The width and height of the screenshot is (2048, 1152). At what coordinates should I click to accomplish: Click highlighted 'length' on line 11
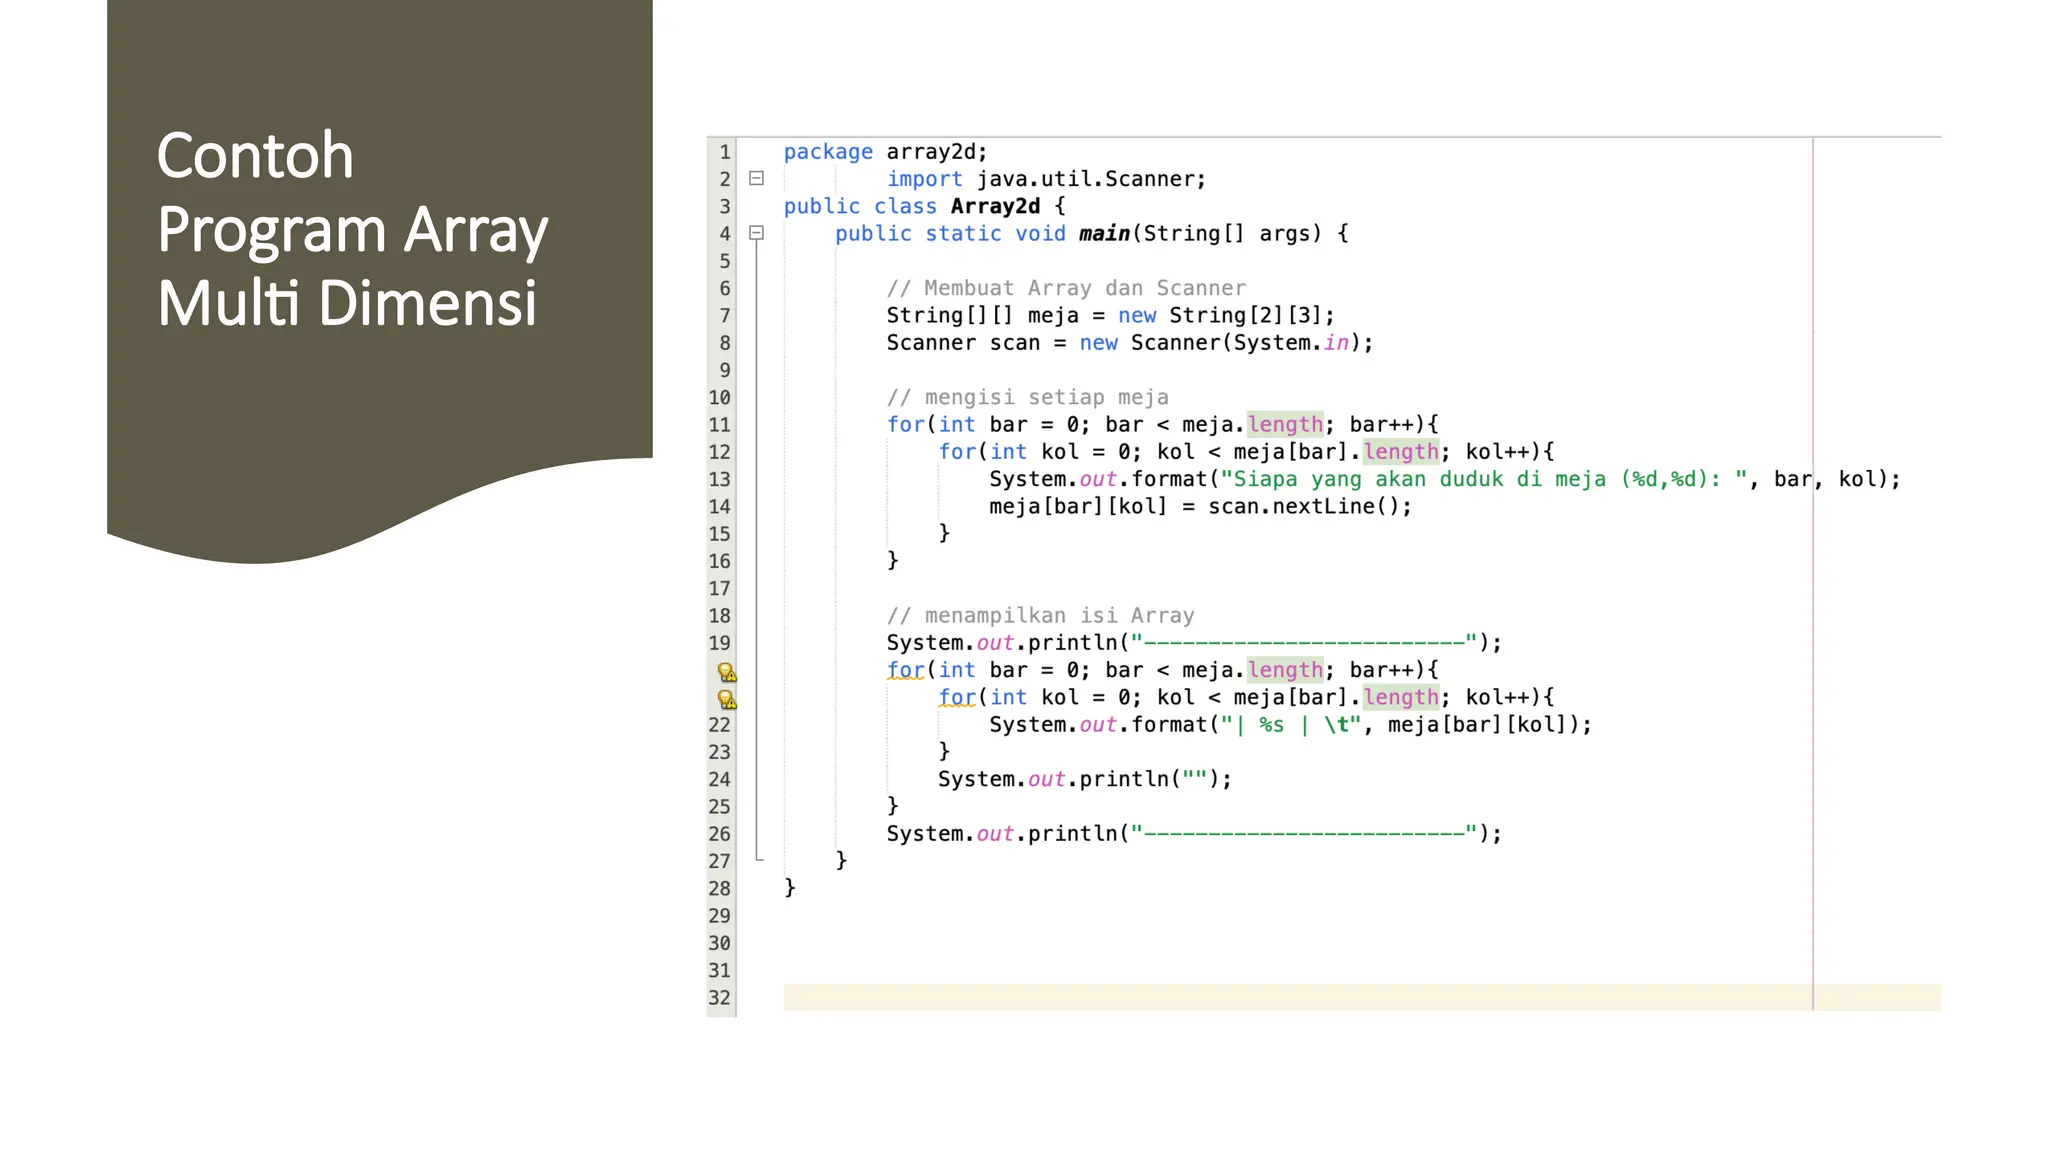(x=1285, y=424)
